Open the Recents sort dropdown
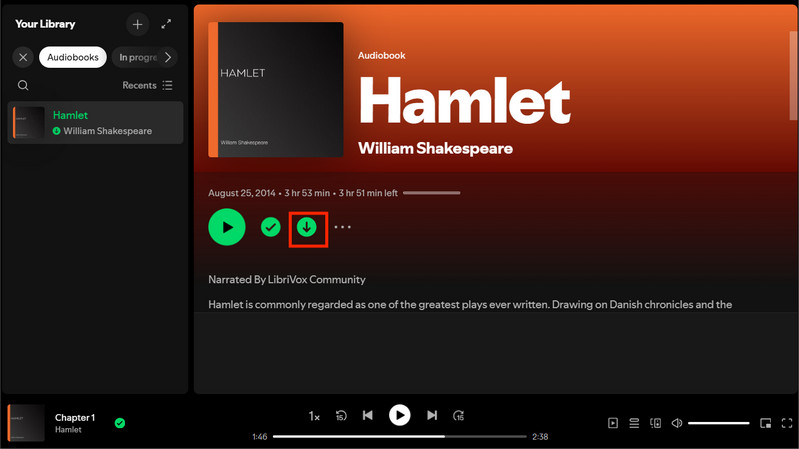The image size is (799, 449). (147, 85)
